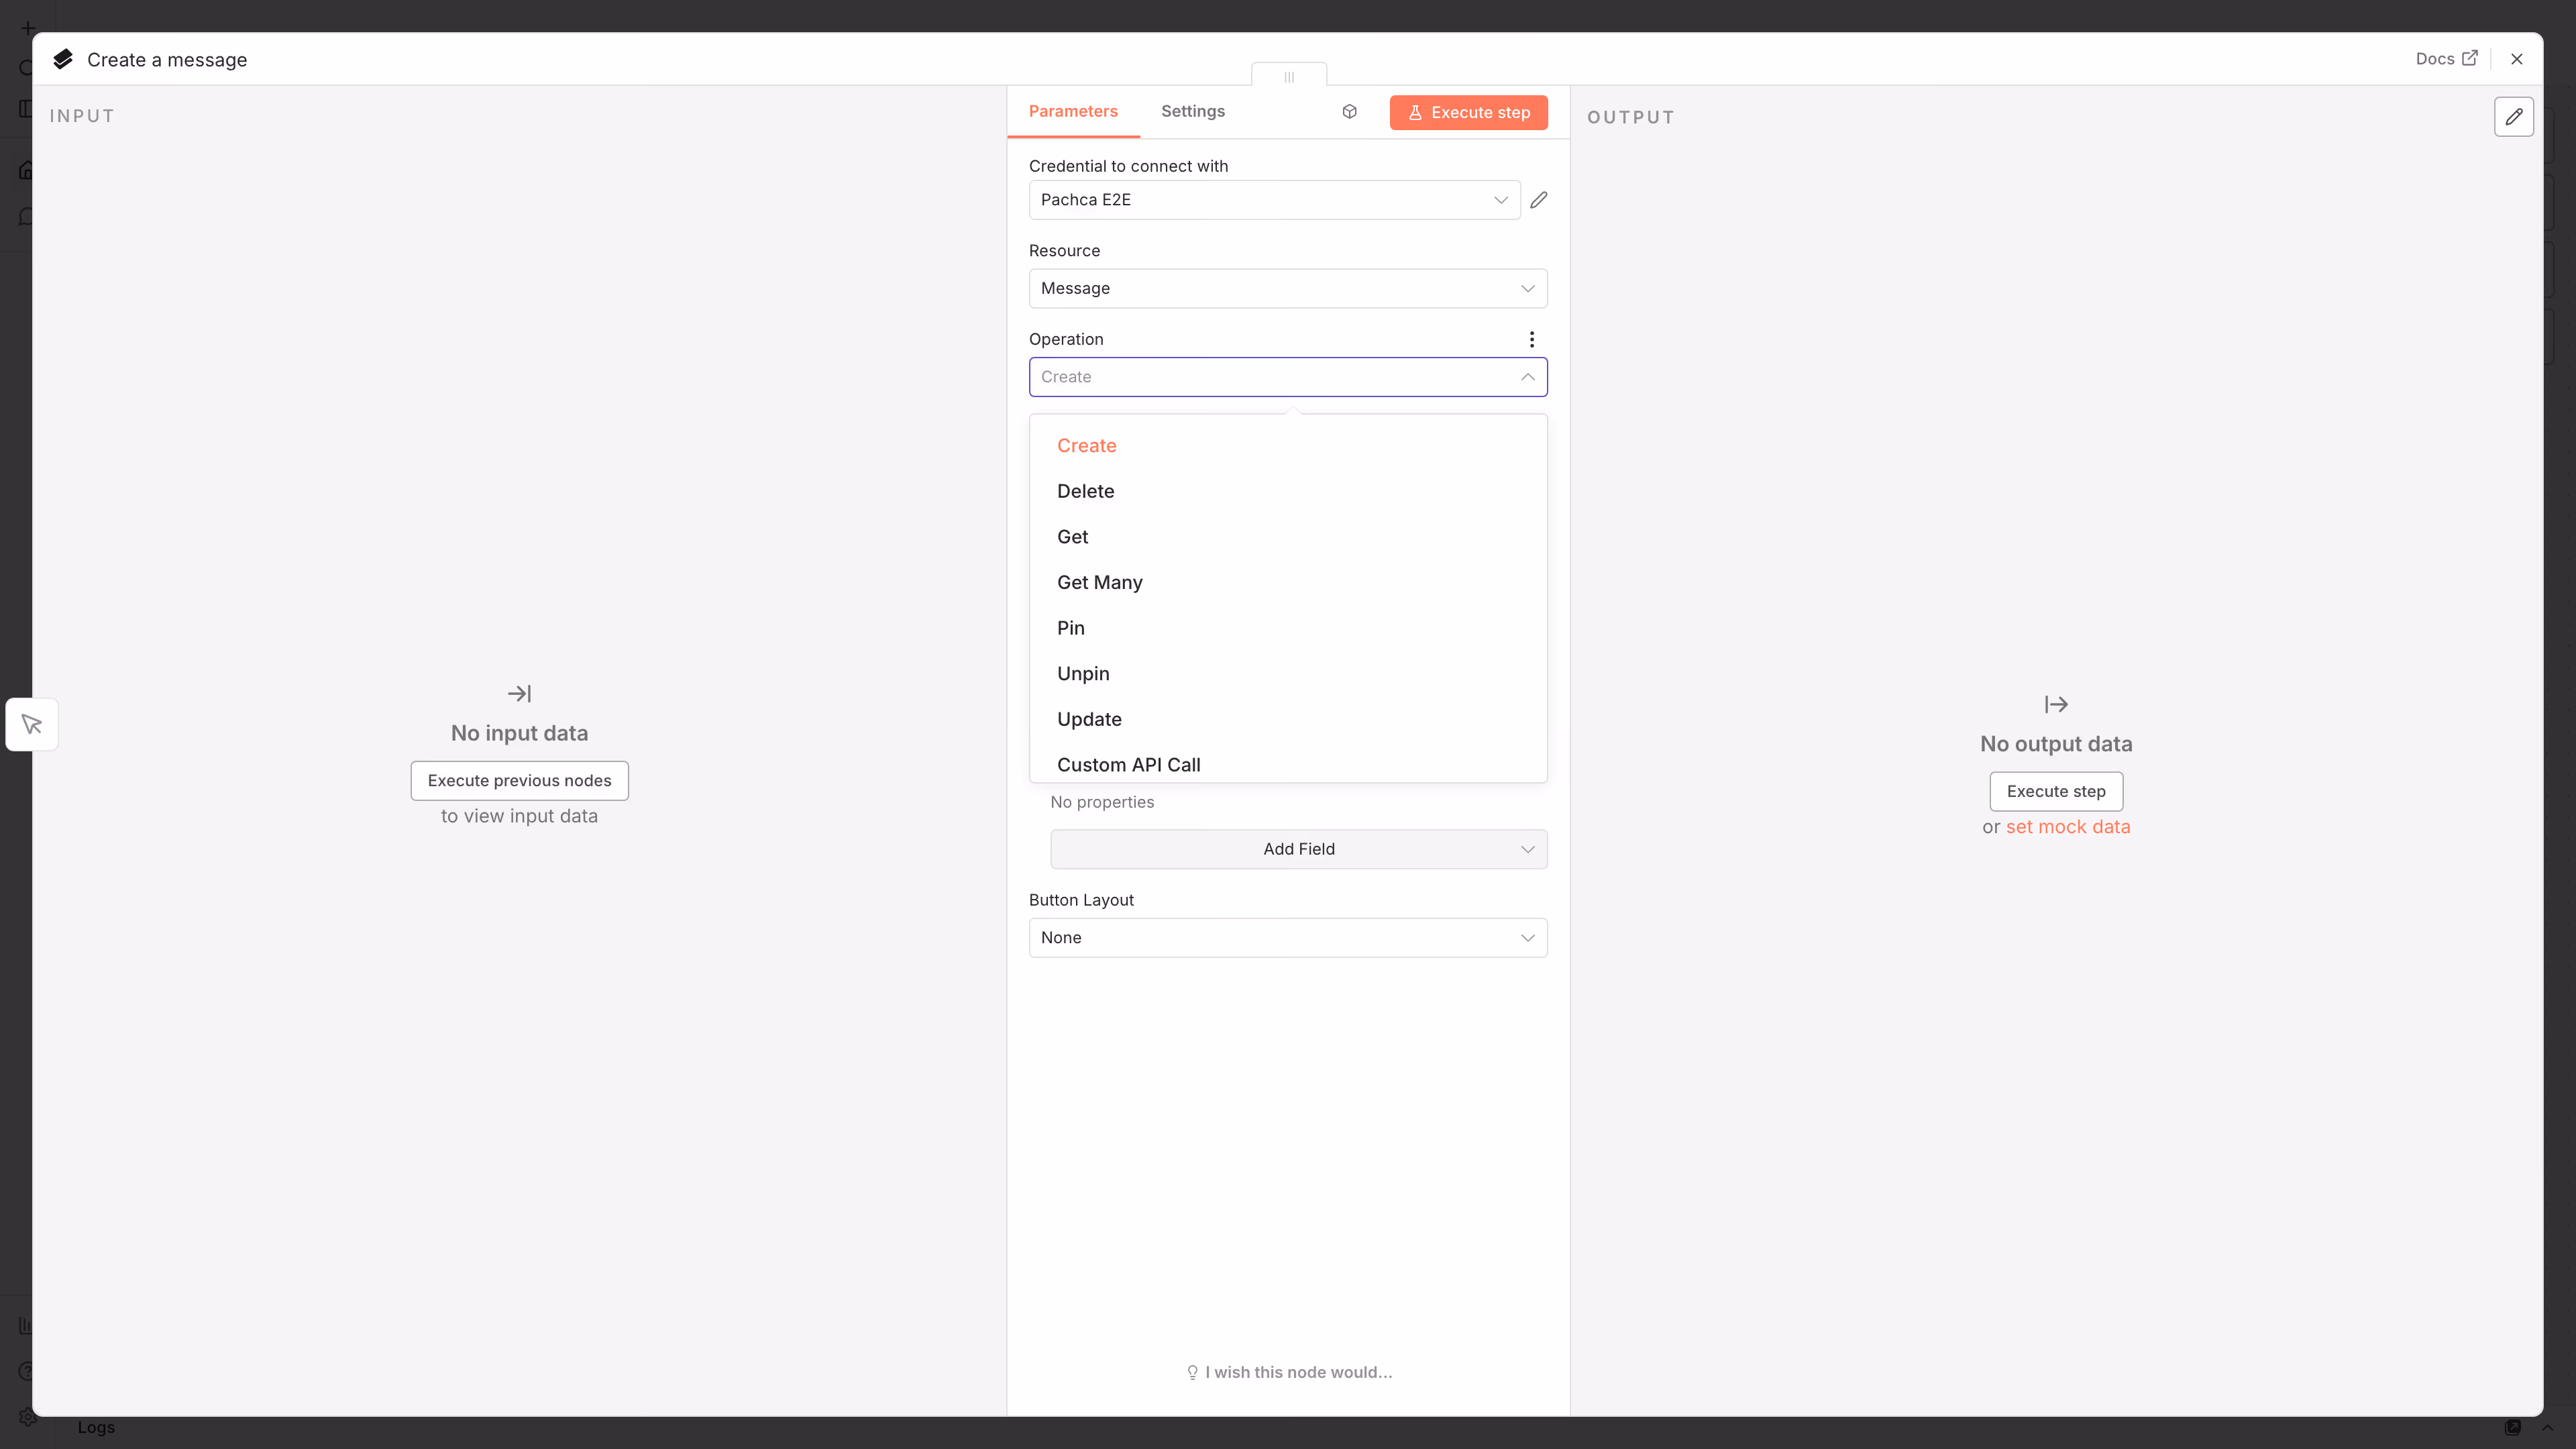The image size is (2576, 1449).
Task: Click the node layers icon in the title bar
Action: (63, 60)
